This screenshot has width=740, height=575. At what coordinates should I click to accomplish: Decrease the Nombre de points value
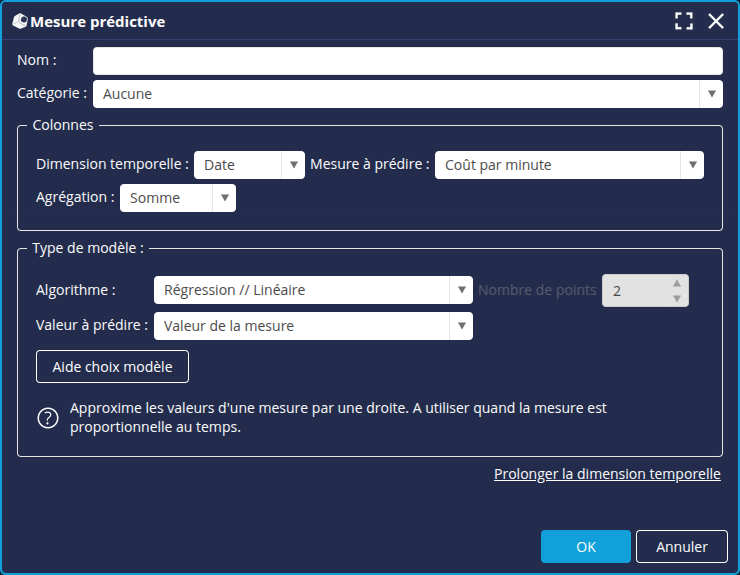coord(677,298)
